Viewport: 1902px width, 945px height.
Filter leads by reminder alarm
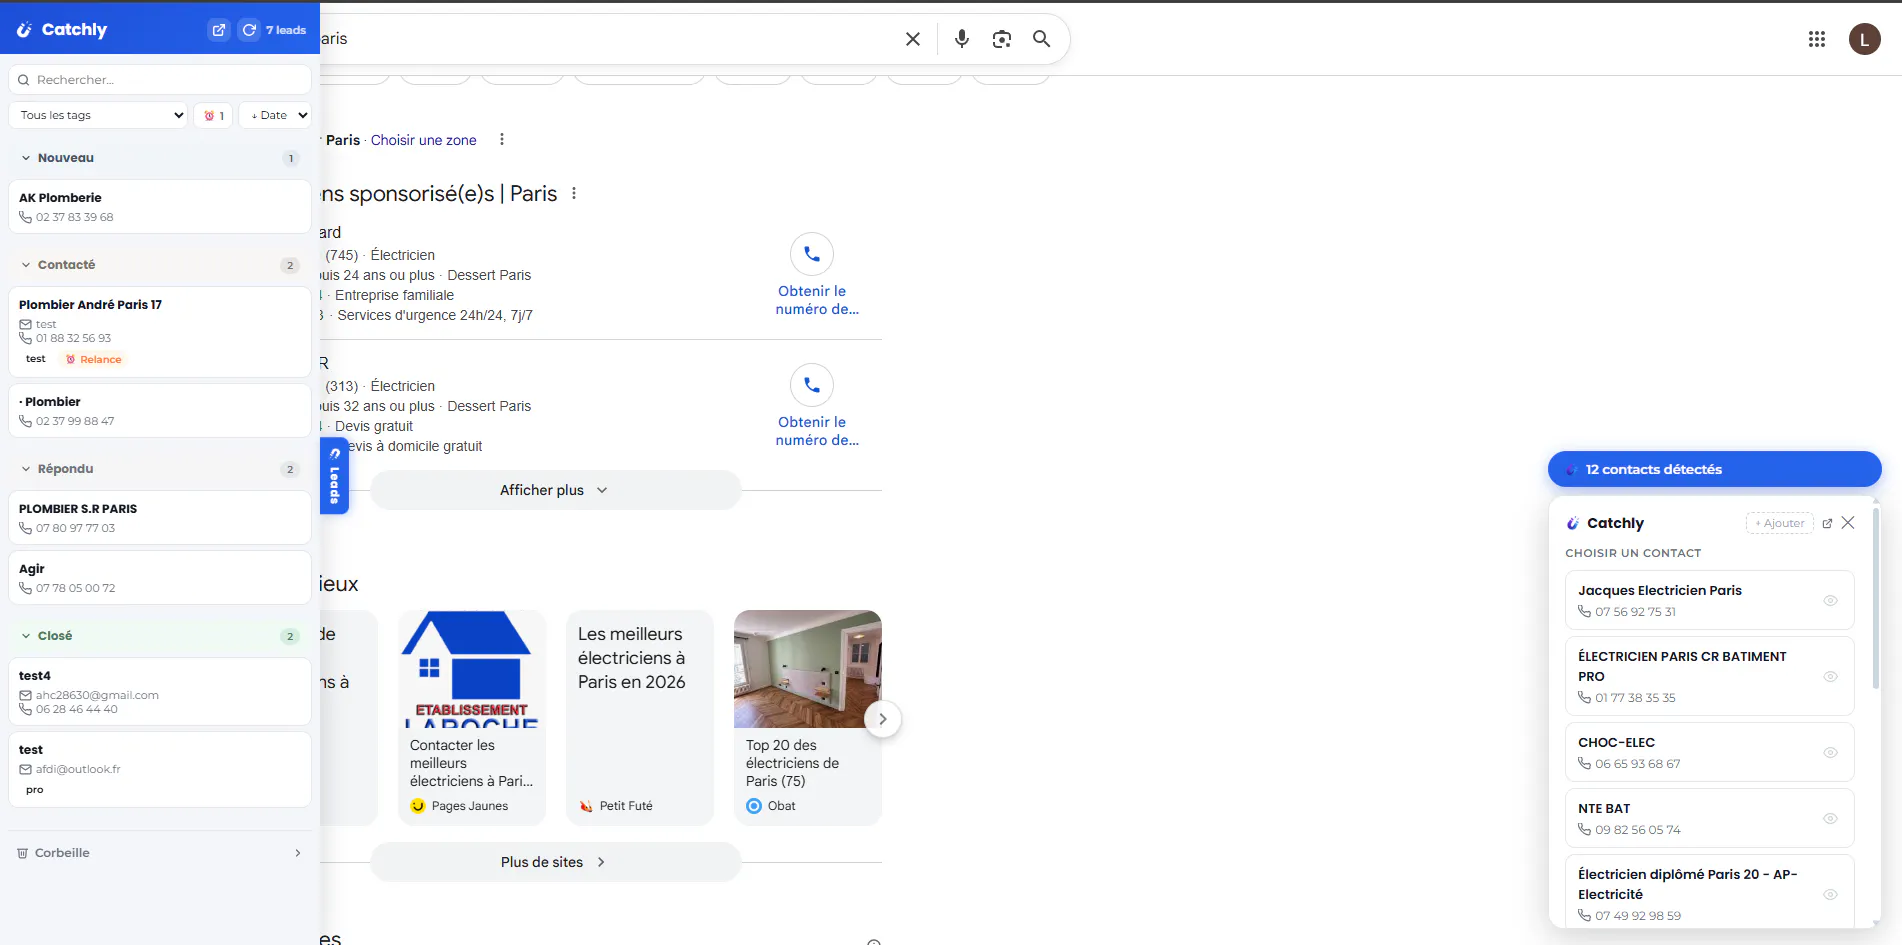(213, 115)
